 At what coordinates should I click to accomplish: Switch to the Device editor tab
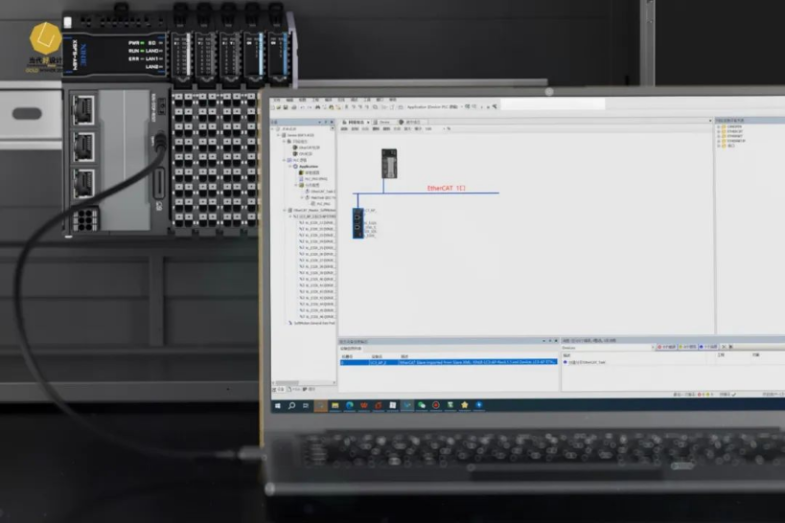(384, 121)
